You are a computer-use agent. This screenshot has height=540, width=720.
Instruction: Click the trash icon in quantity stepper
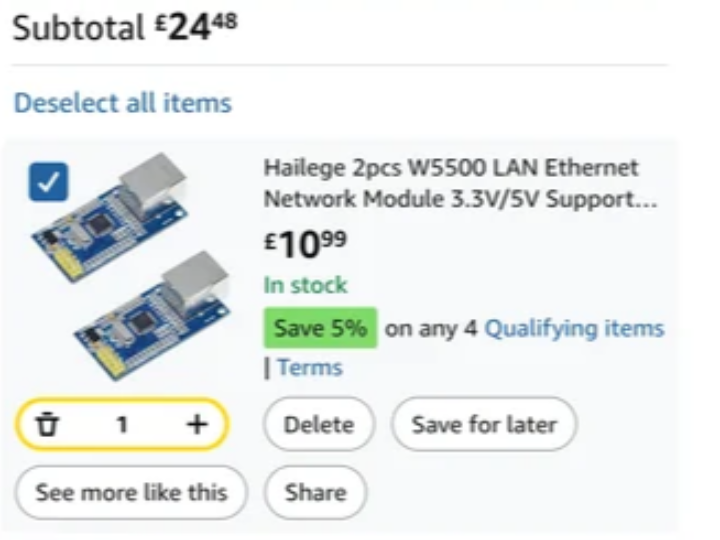(47, 425)
